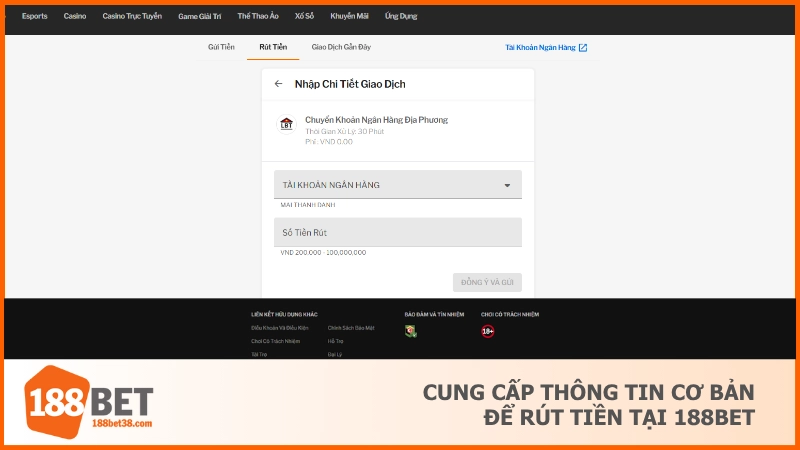Click the back arrow beside Nhập Chi Tiết Giao Dịch
Viewport: 800px width, 450px height.
click(x=278, y=84)
